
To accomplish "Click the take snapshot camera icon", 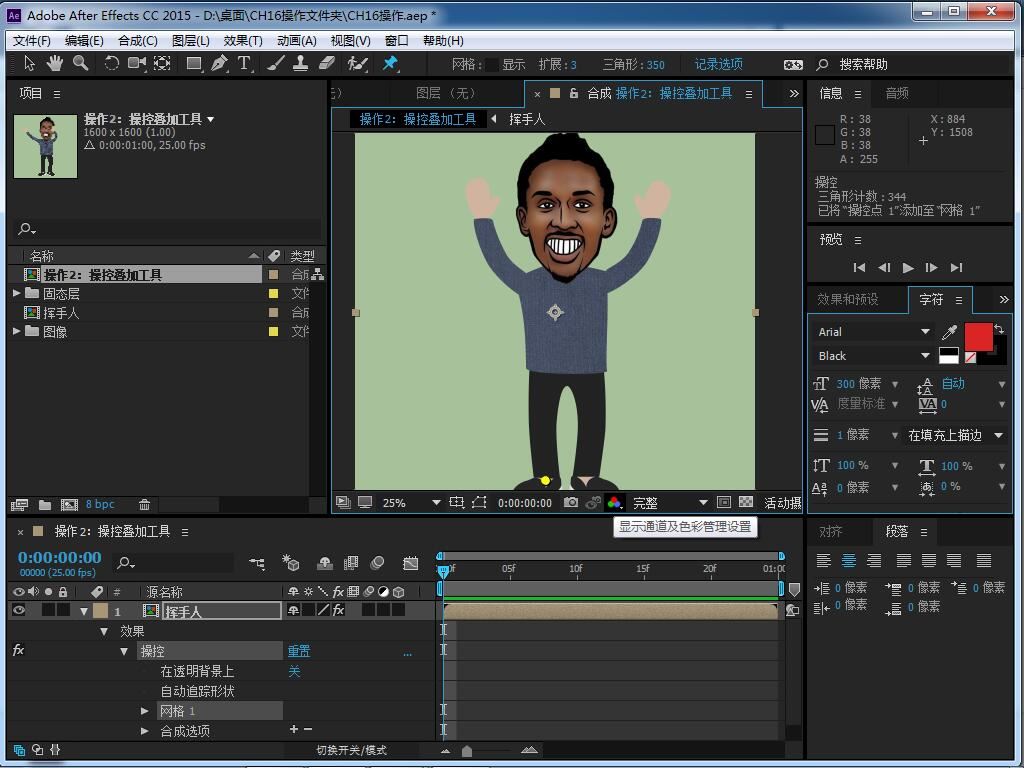I will tap(571, 502).
